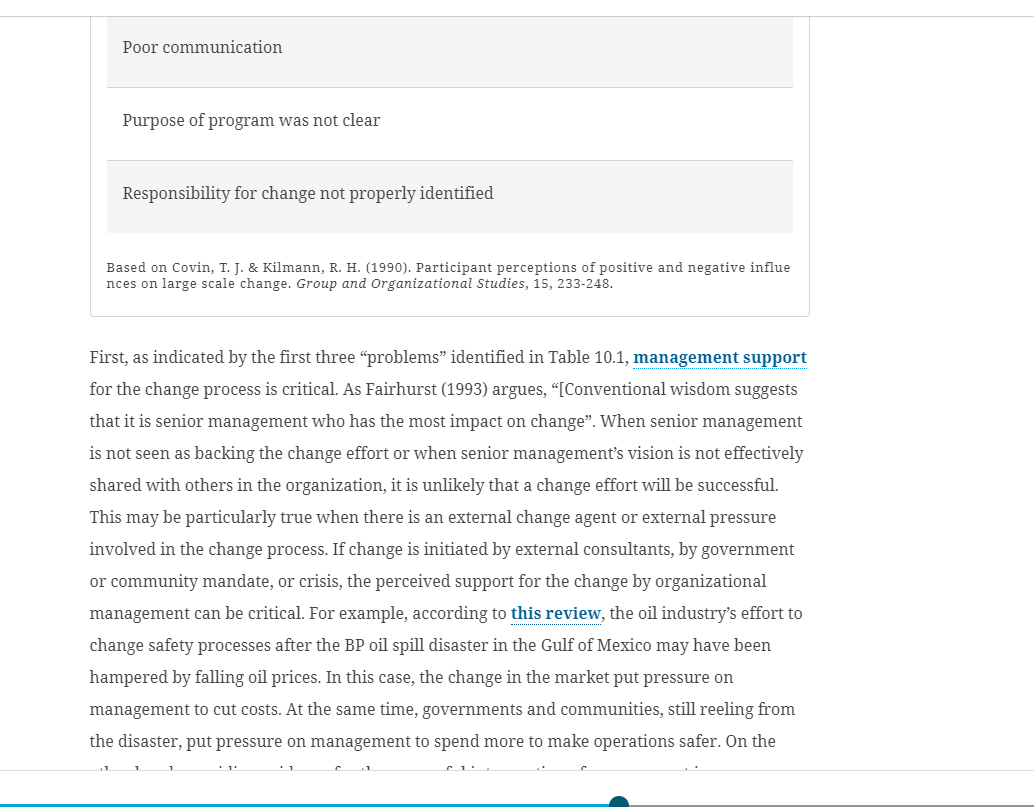
Task: Select the Poor communication table row
Action: [450, 51]
